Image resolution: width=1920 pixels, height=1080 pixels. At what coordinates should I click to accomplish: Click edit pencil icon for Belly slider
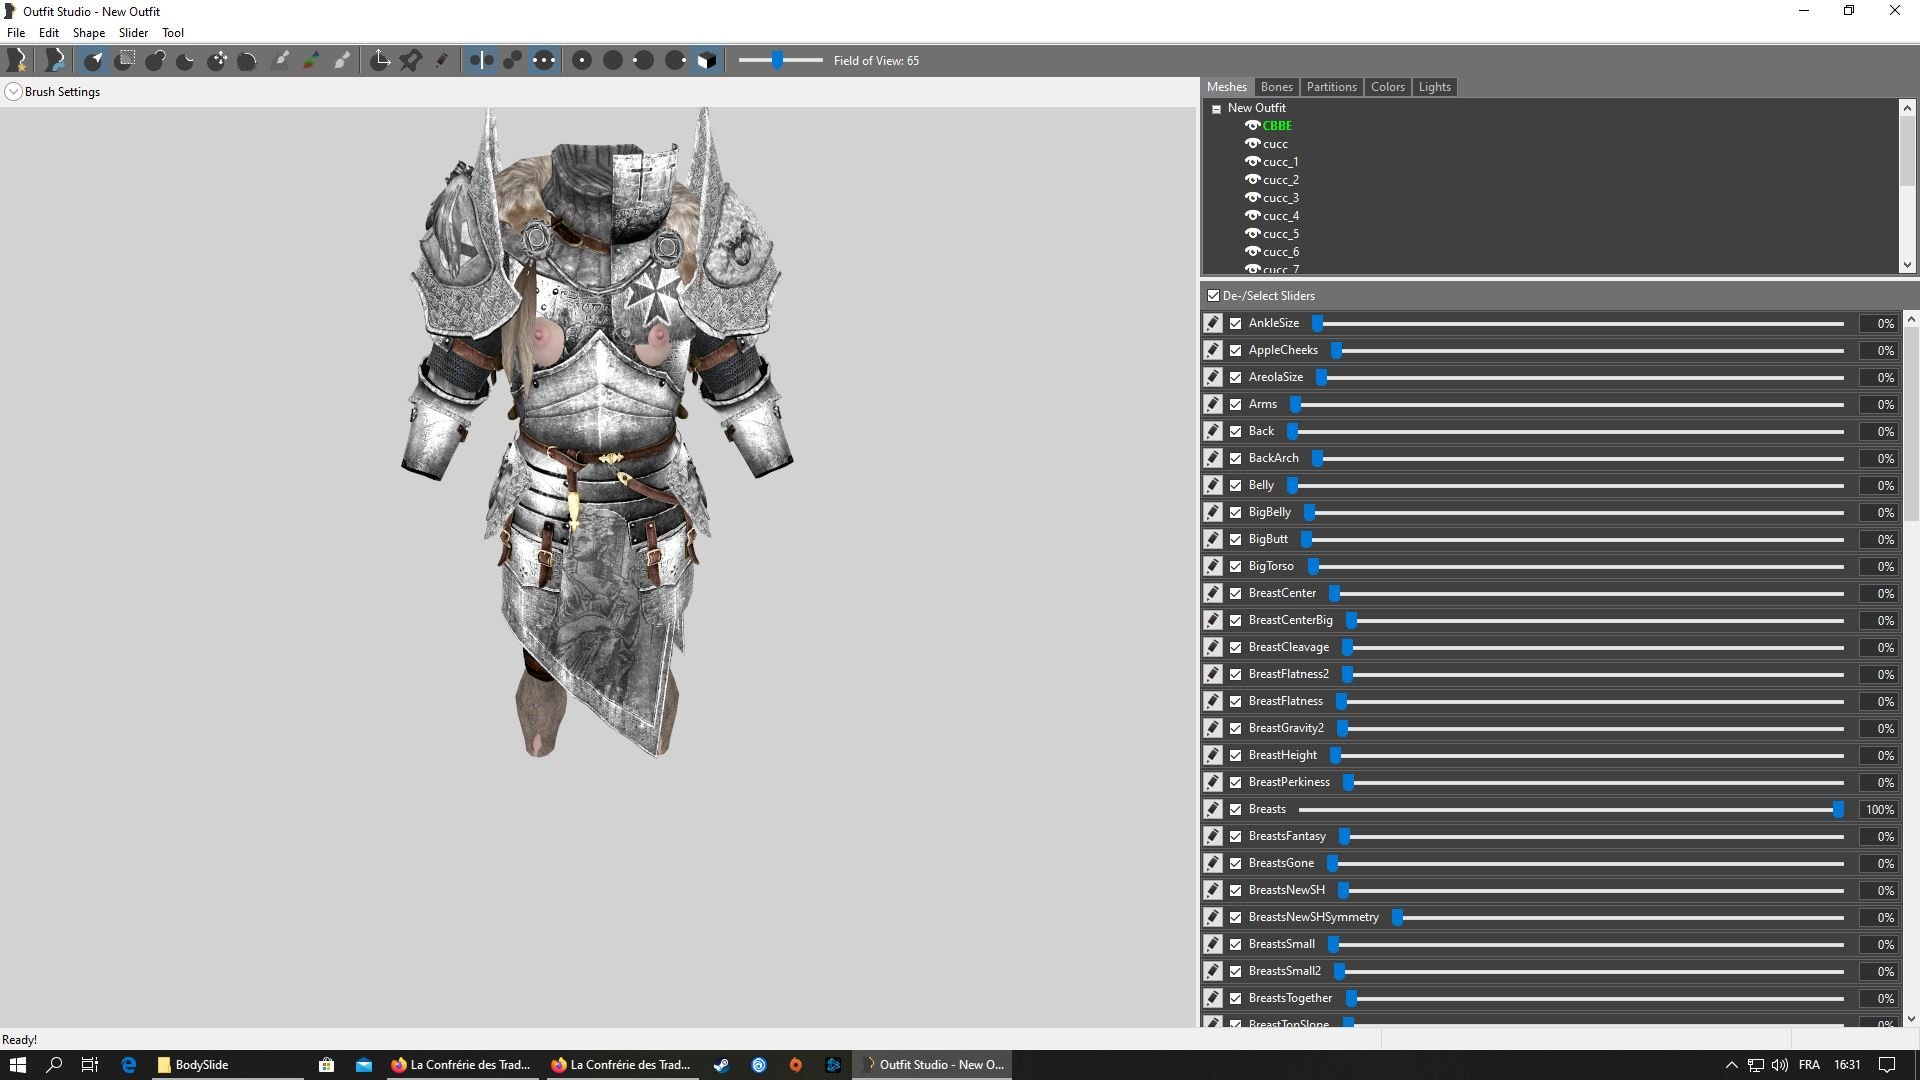click(1213, 485)
